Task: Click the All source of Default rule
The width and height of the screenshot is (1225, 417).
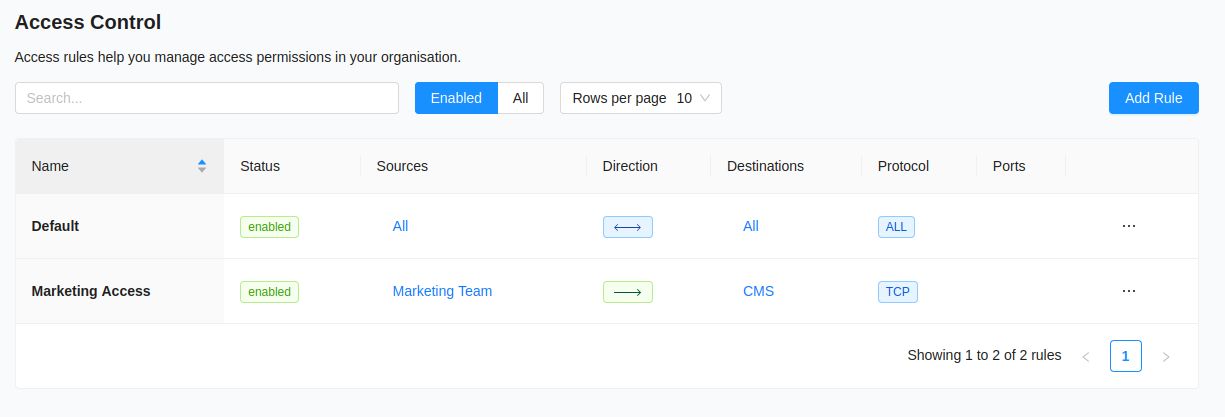Action: [x=400, y=226]
